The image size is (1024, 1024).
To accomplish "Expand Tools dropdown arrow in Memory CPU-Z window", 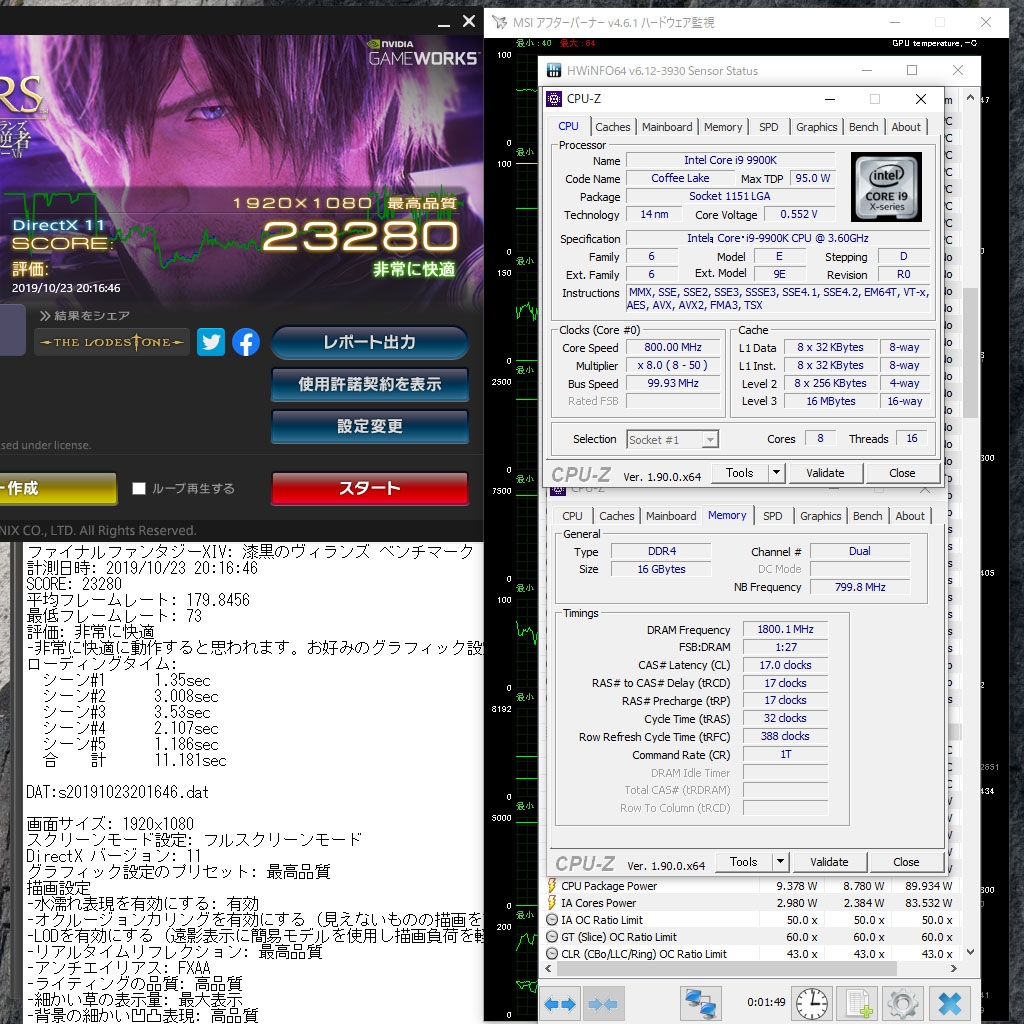I will (780, 861).
